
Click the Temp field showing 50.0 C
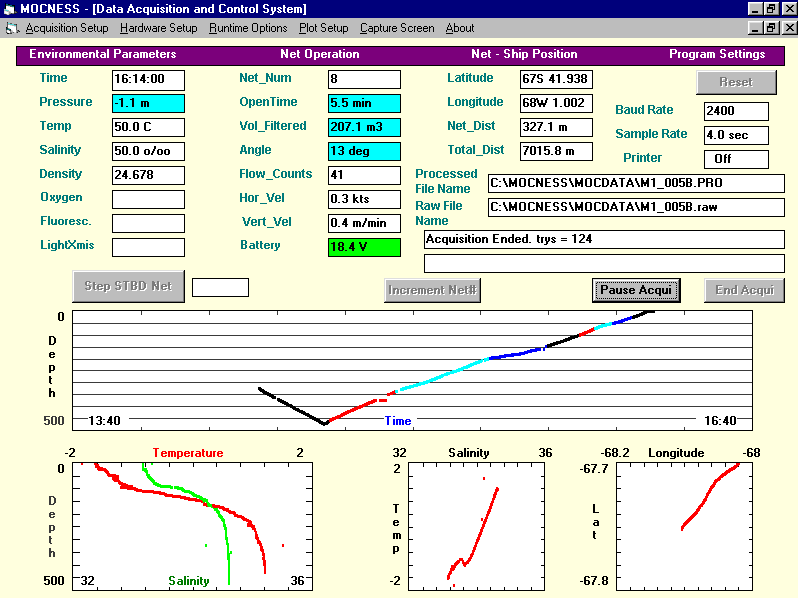coord(148,127)
